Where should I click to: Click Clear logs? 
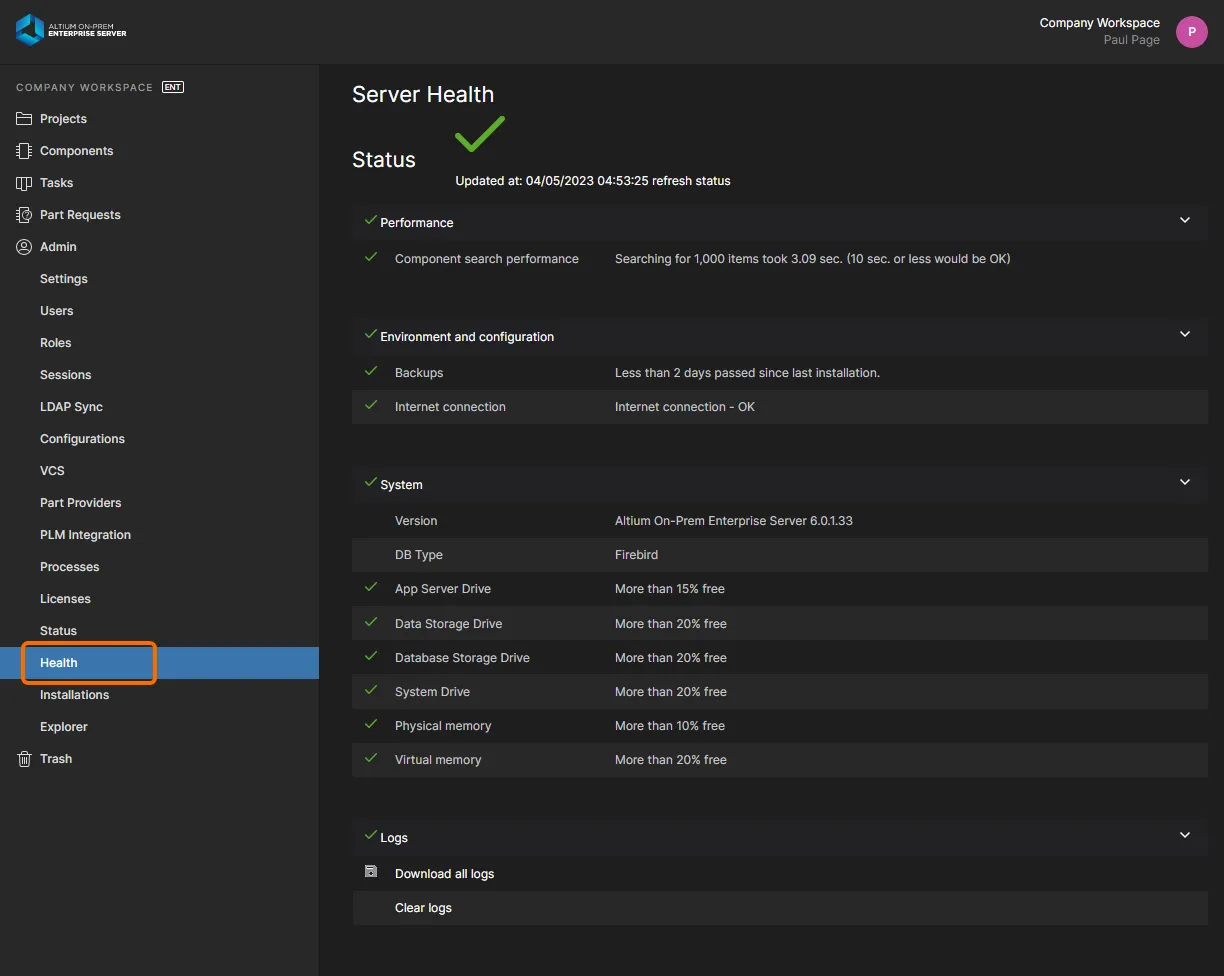click(423, 908)
